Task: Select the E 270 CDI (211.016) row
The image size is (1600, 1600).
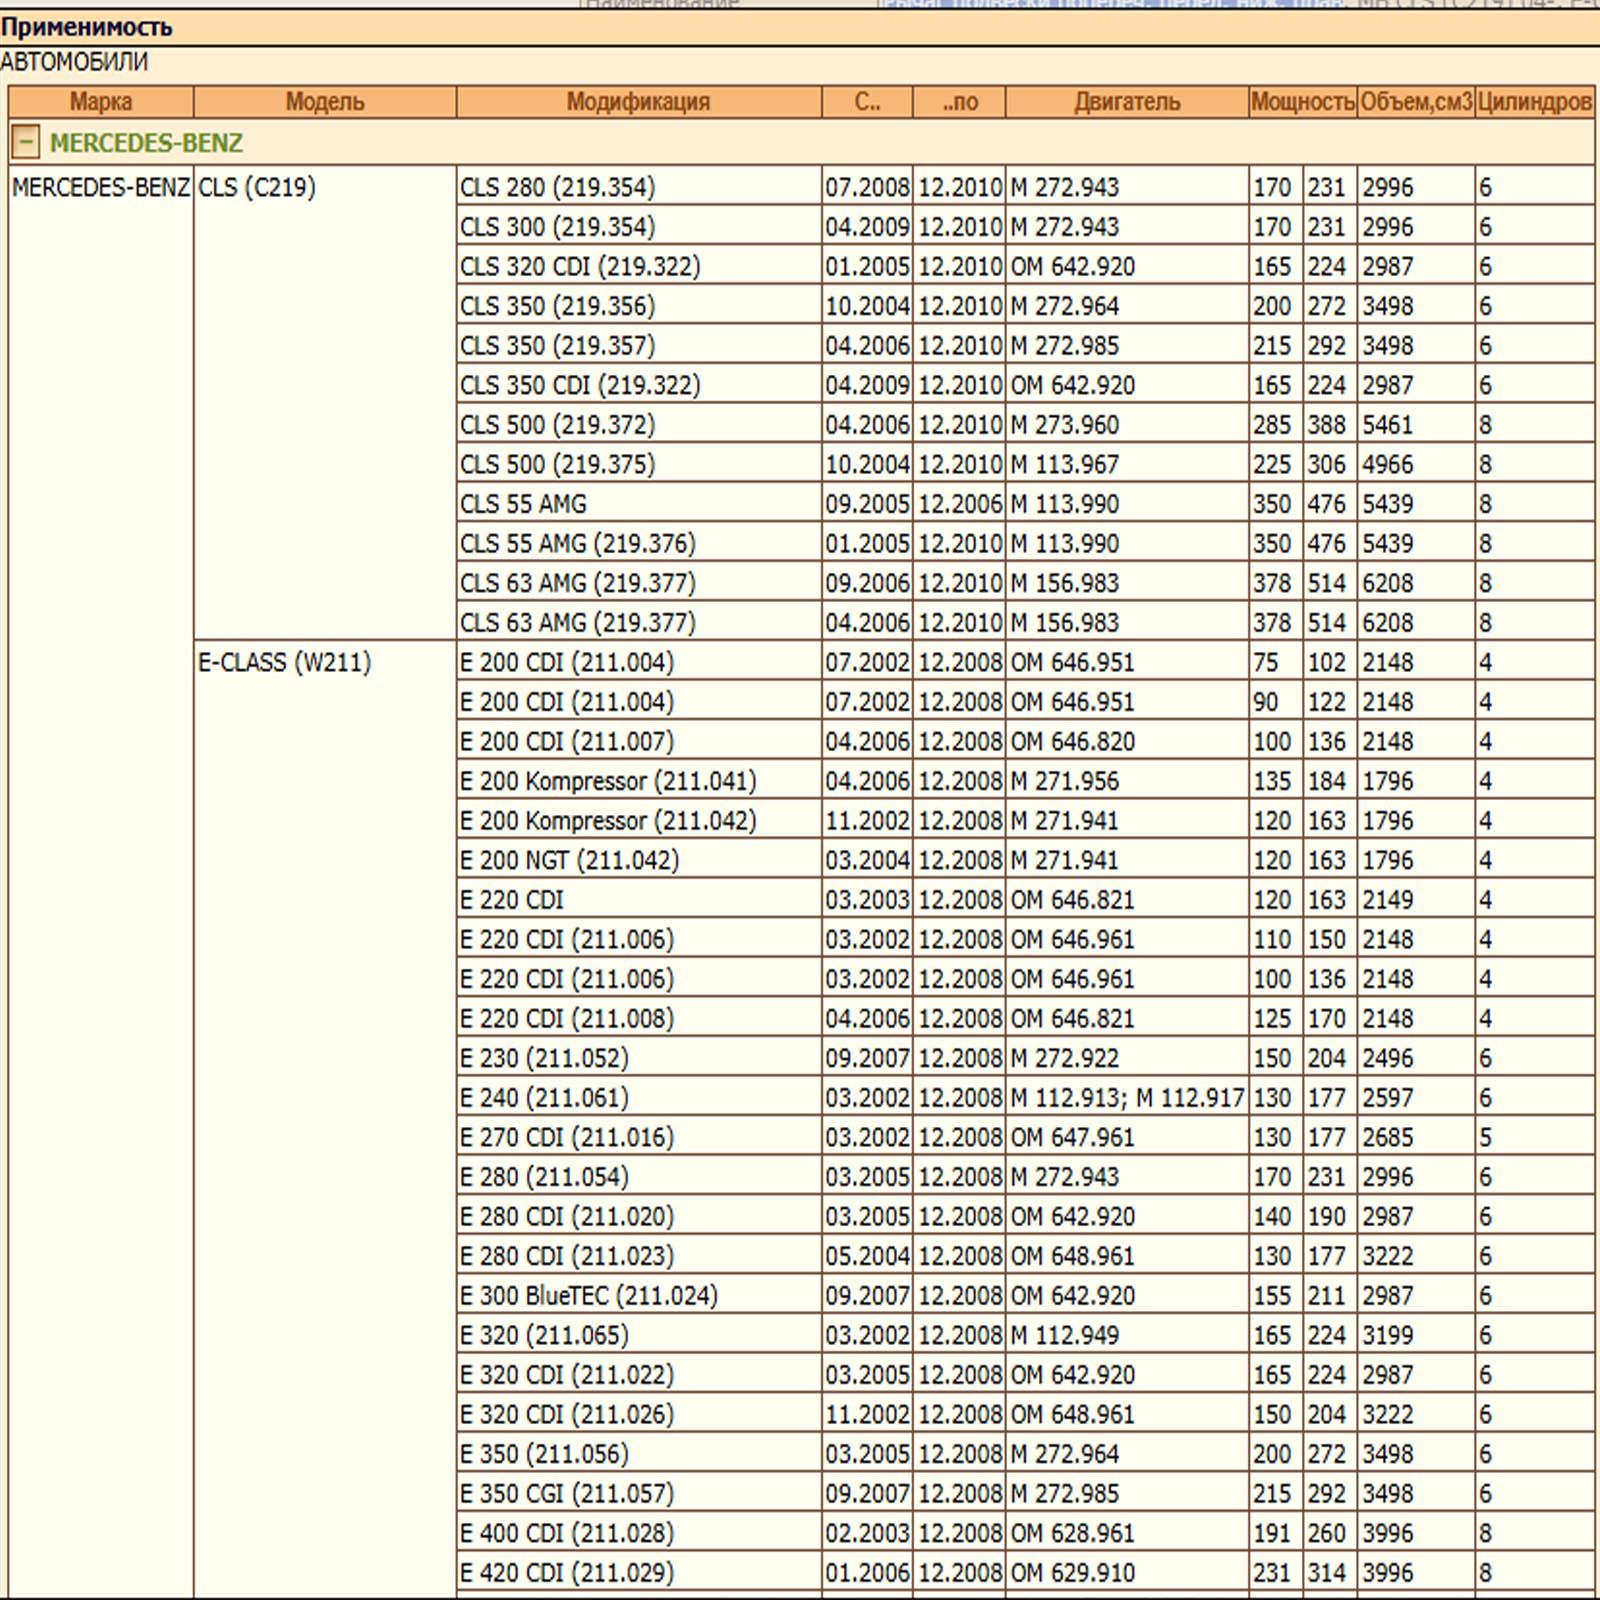Action: (x=567, y=1138)
